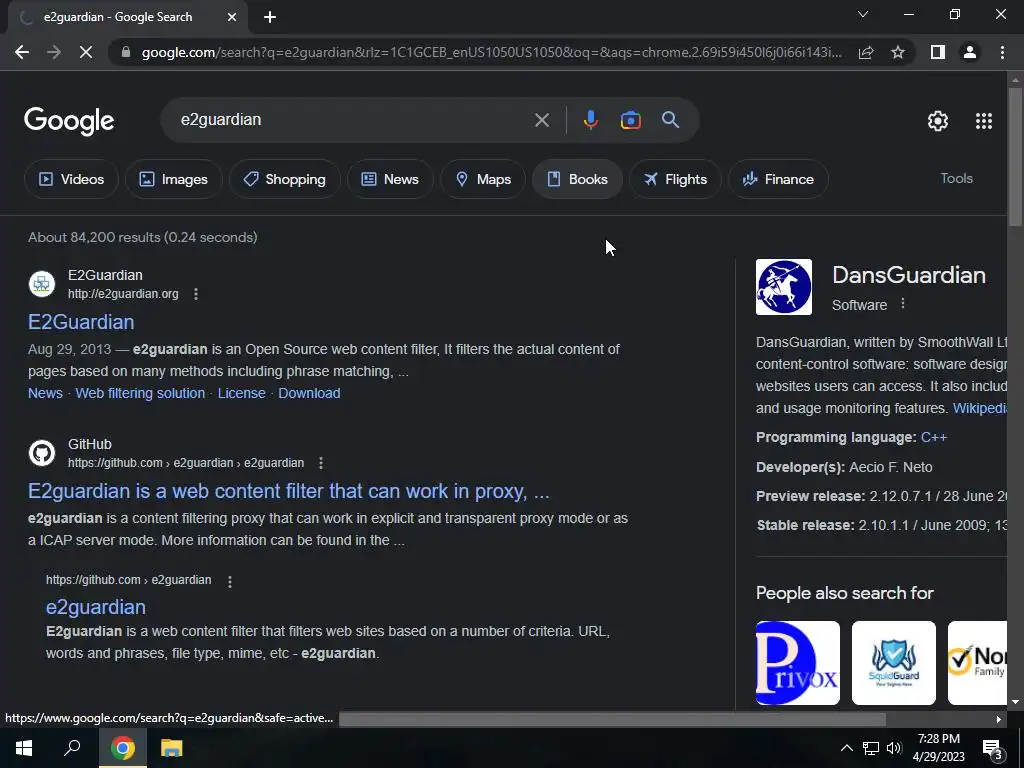Click the horizontal page scrollbar
Image resolution: width=1024 pixels, height=768 pixels.
click(x=612, y=719)
